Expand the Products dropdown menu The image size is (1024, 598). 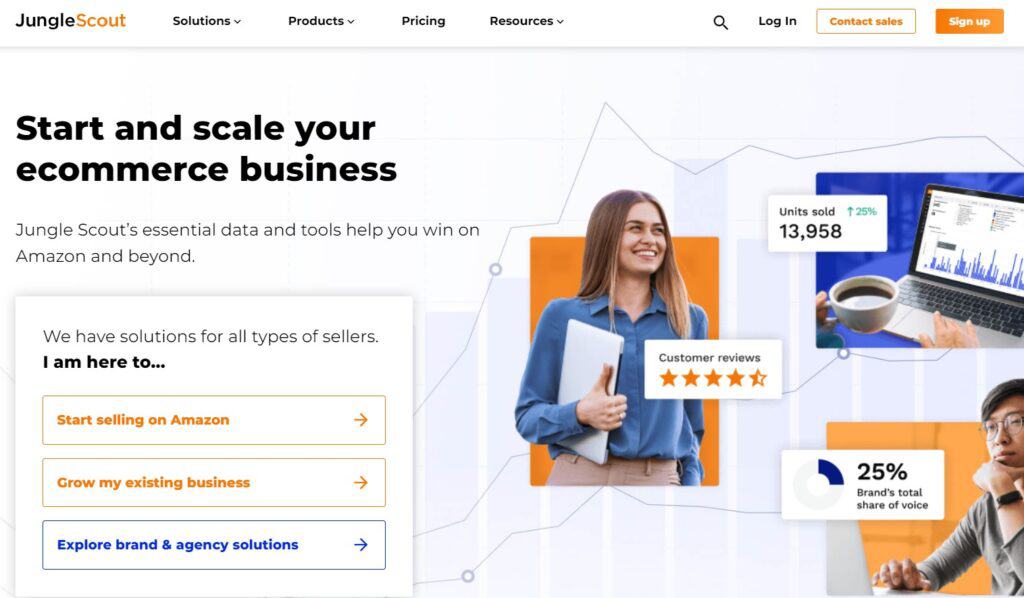pos(321,21)
